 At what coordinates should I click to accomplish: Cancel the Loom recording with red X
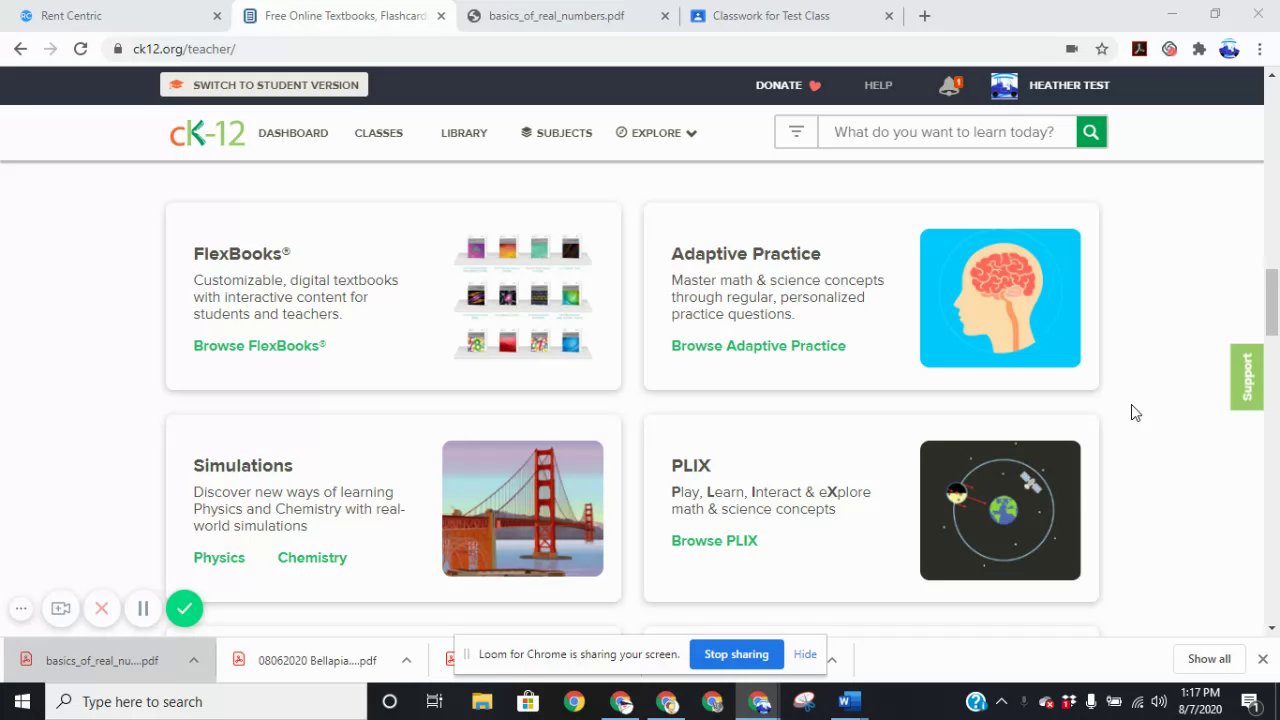102,608
